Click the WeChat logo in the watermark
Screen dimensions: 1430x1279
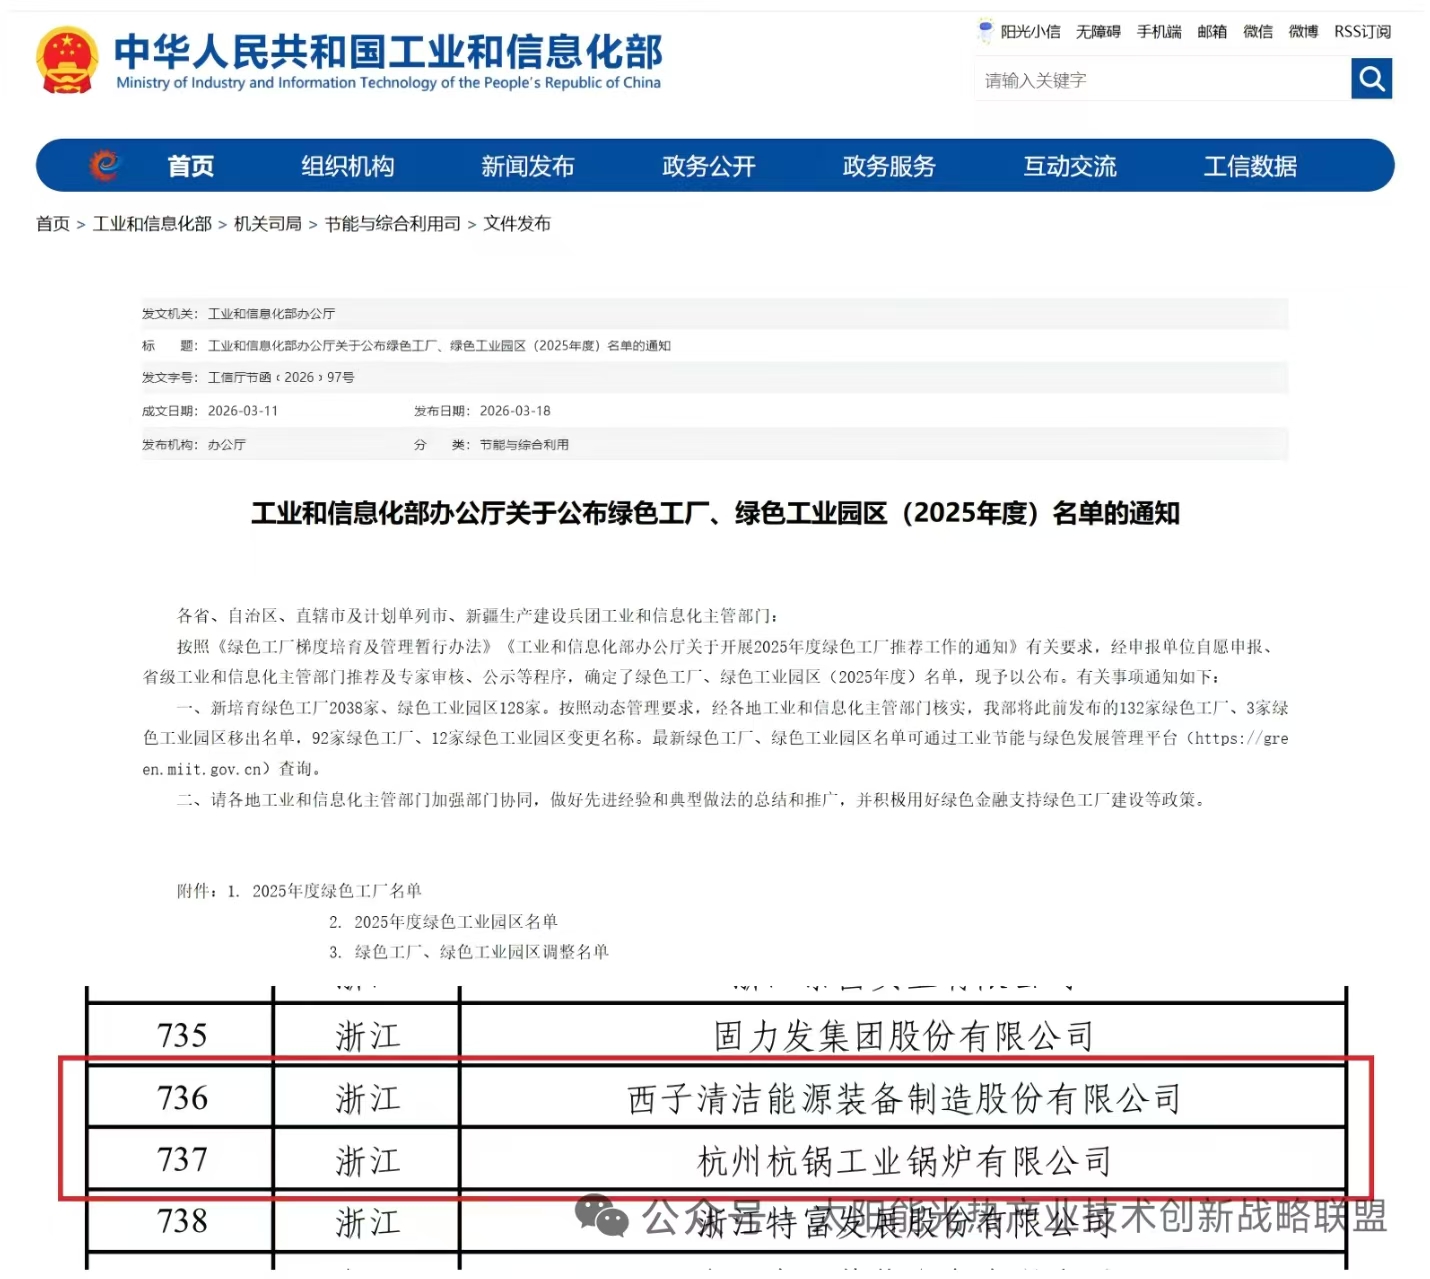pyautogui.click(x=601, y=1215)
